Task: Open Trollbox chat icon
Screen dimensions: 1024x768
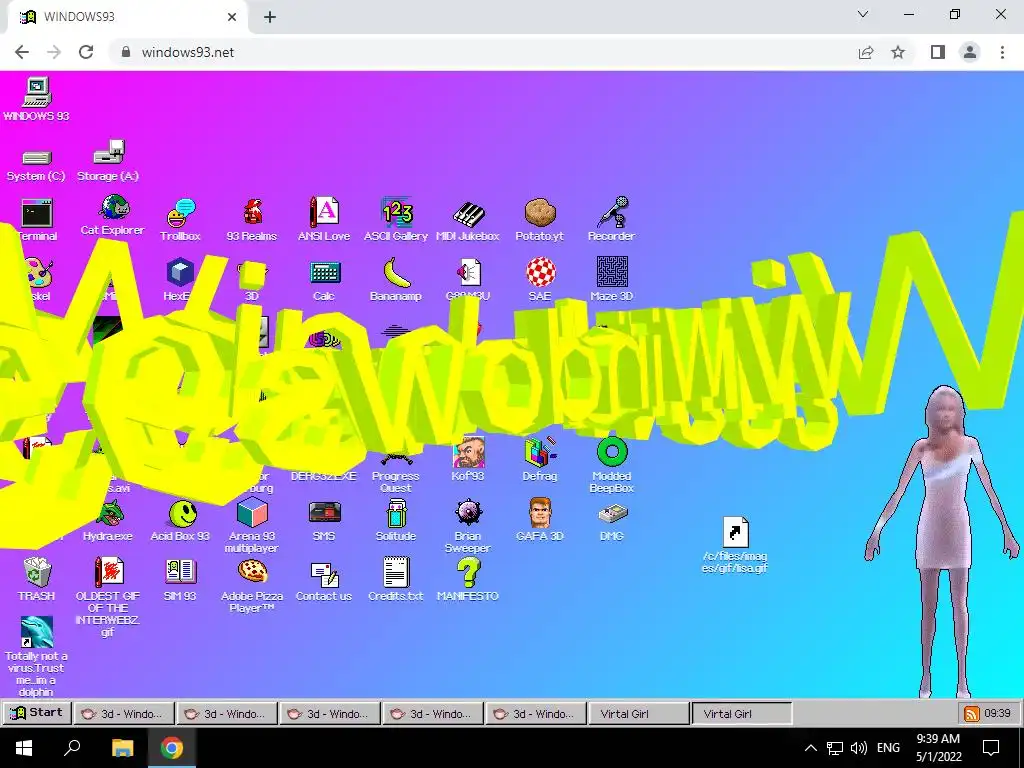Action: pyautogui.click(x=180, y=212)
